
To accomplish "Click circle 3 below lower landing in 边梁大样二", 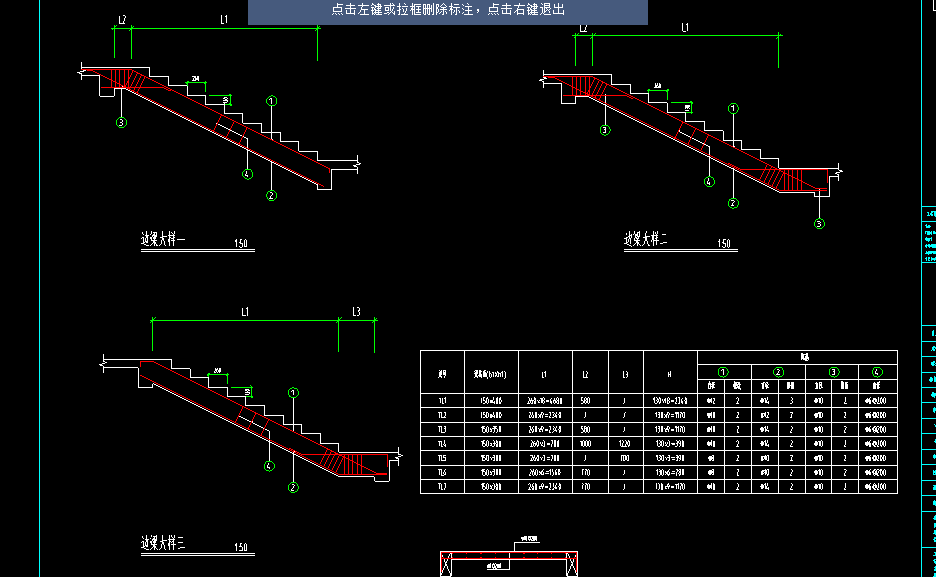I will pos(820,224).
